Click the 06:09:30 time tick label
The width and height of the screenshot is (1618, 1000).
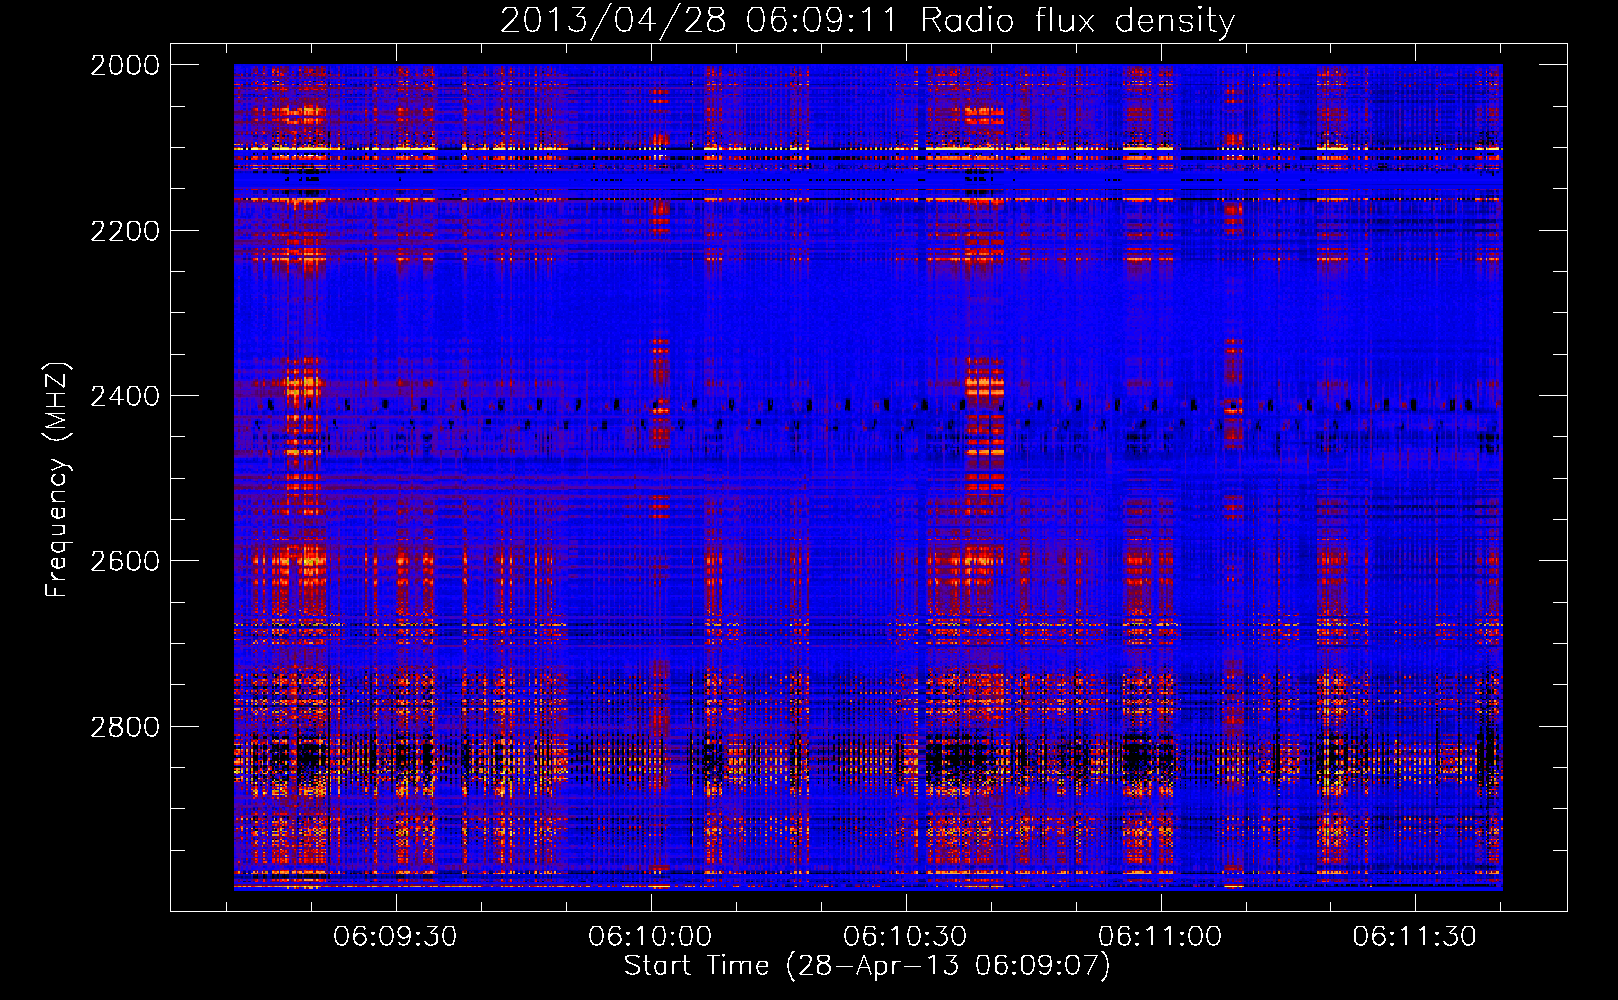click(x=395, y=936)
